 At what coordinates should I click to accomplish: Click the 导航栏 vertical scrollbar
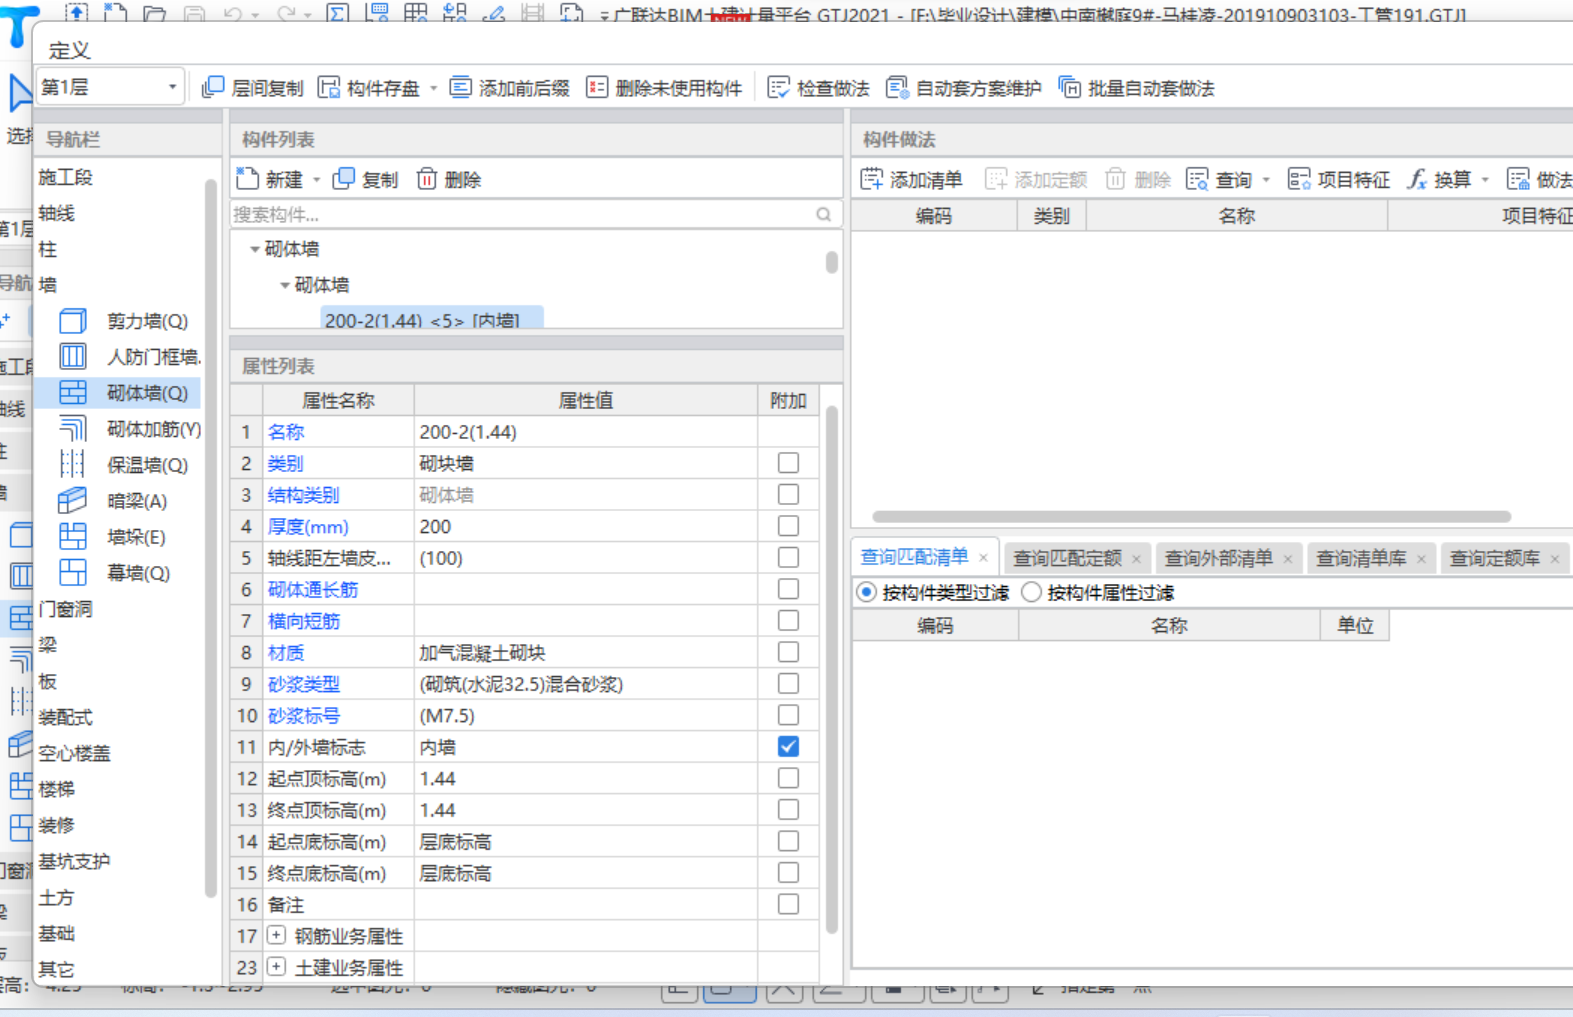pos(210,539)
